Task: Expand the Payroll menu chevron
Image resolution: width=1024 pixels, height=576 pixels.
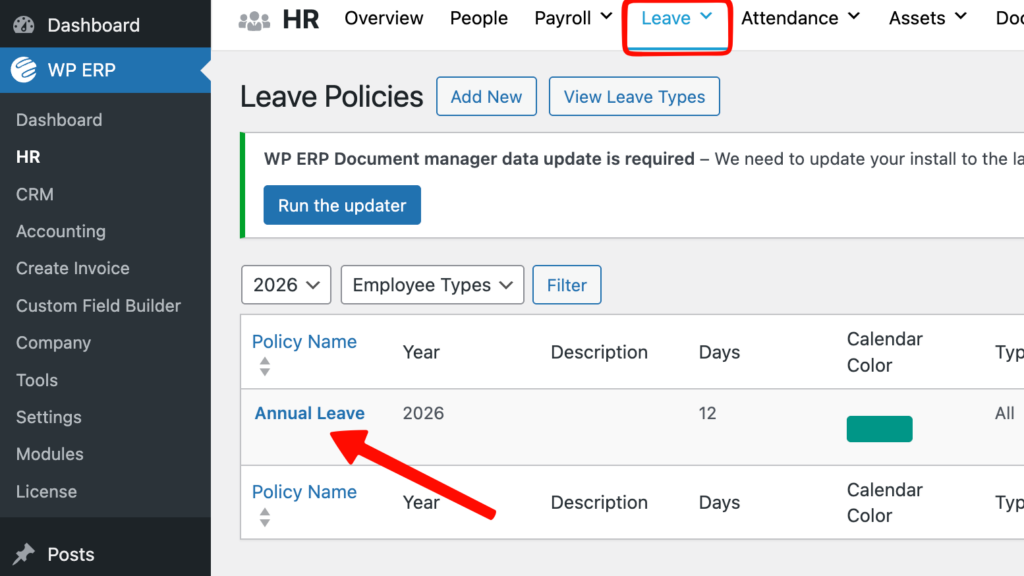Action: [x=606, y=17]
